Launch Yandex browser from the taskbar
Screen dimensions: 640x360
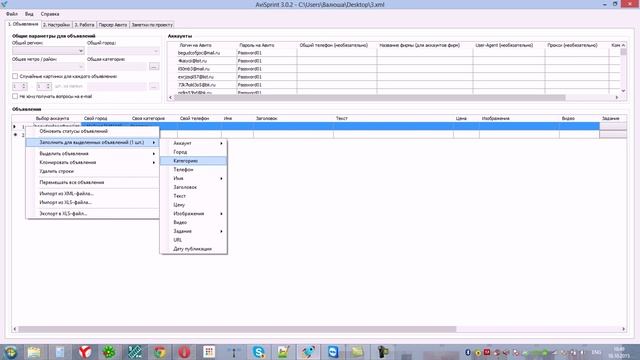point(85,352)
